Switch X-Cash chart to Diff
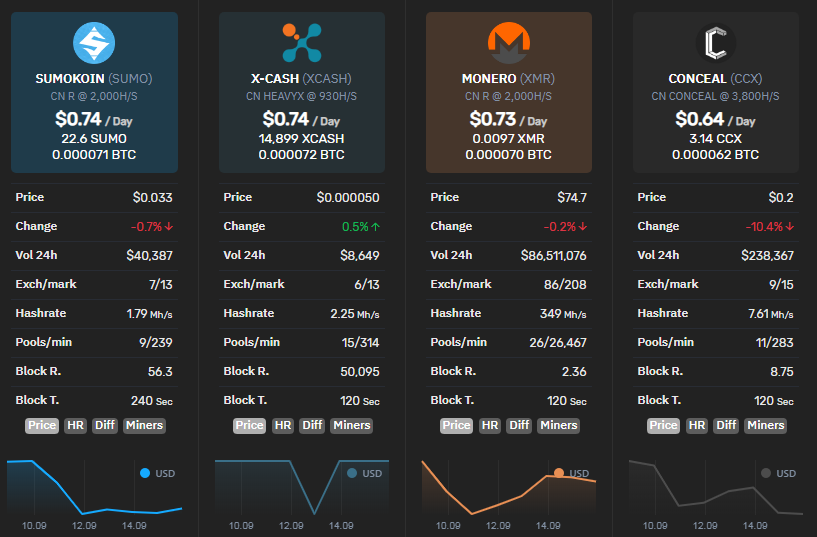 point(312,426)
